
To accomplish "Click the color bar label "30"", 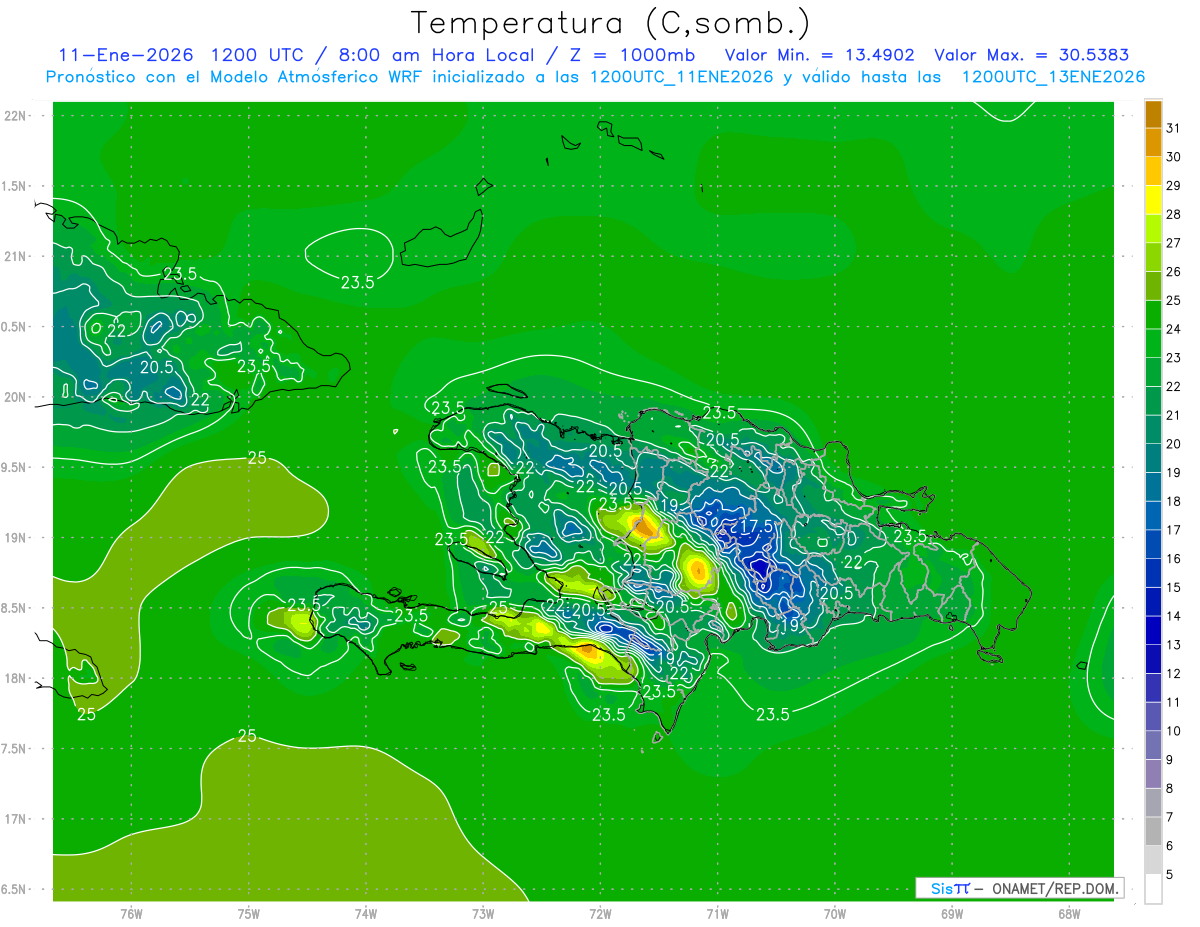I will [1173, 157].
